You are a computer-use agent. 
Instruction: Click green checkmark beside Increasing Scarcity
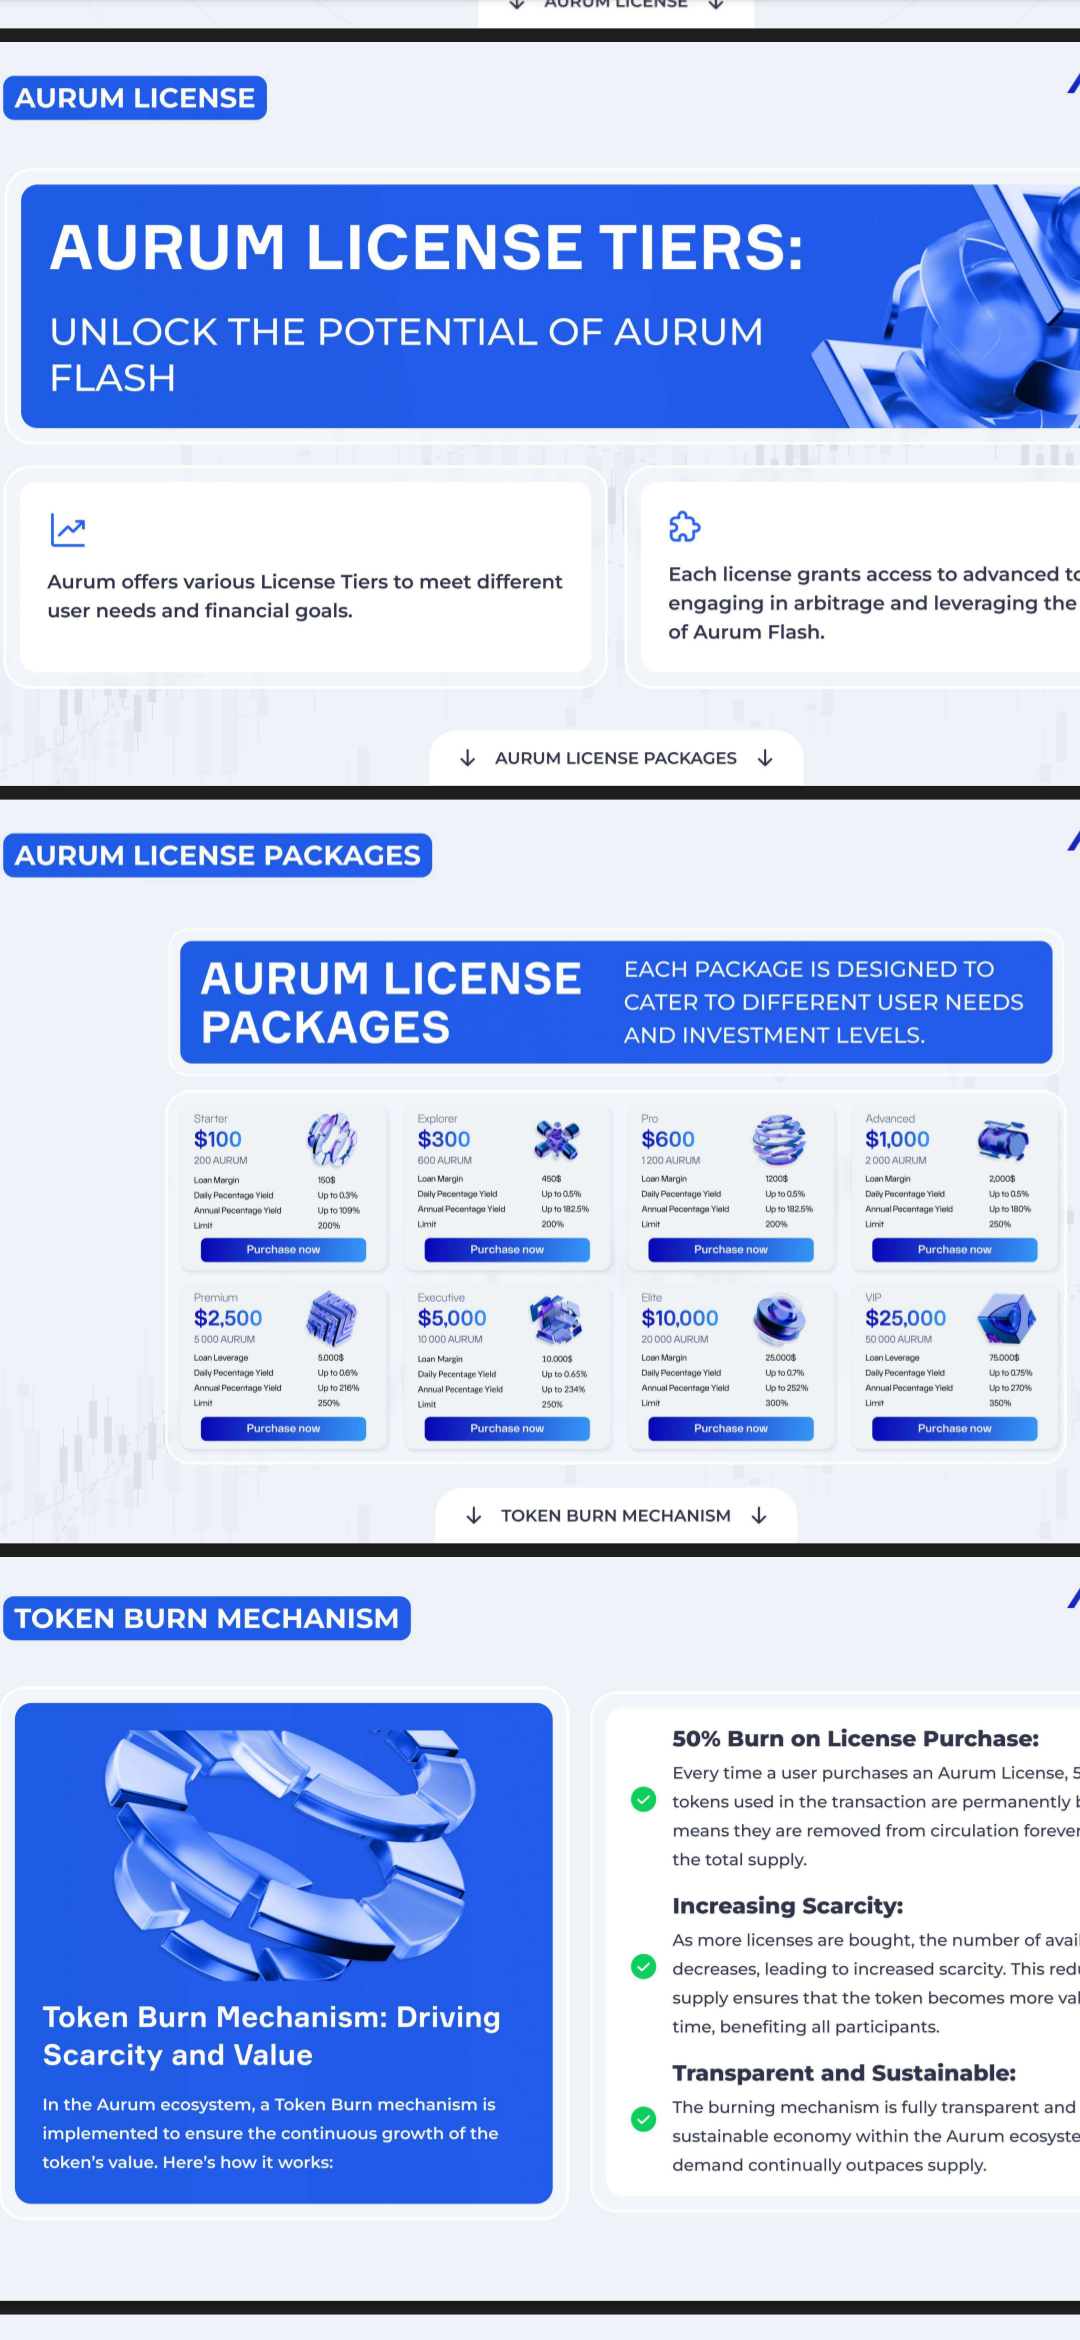click(x=644, y=1967)
